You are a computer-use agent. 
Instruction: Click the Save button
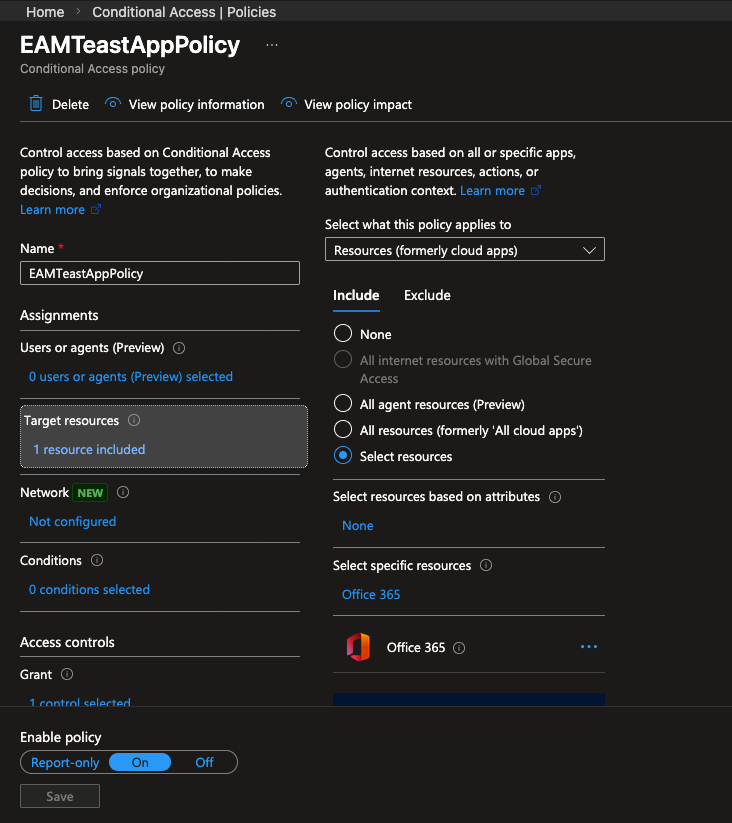60,796
